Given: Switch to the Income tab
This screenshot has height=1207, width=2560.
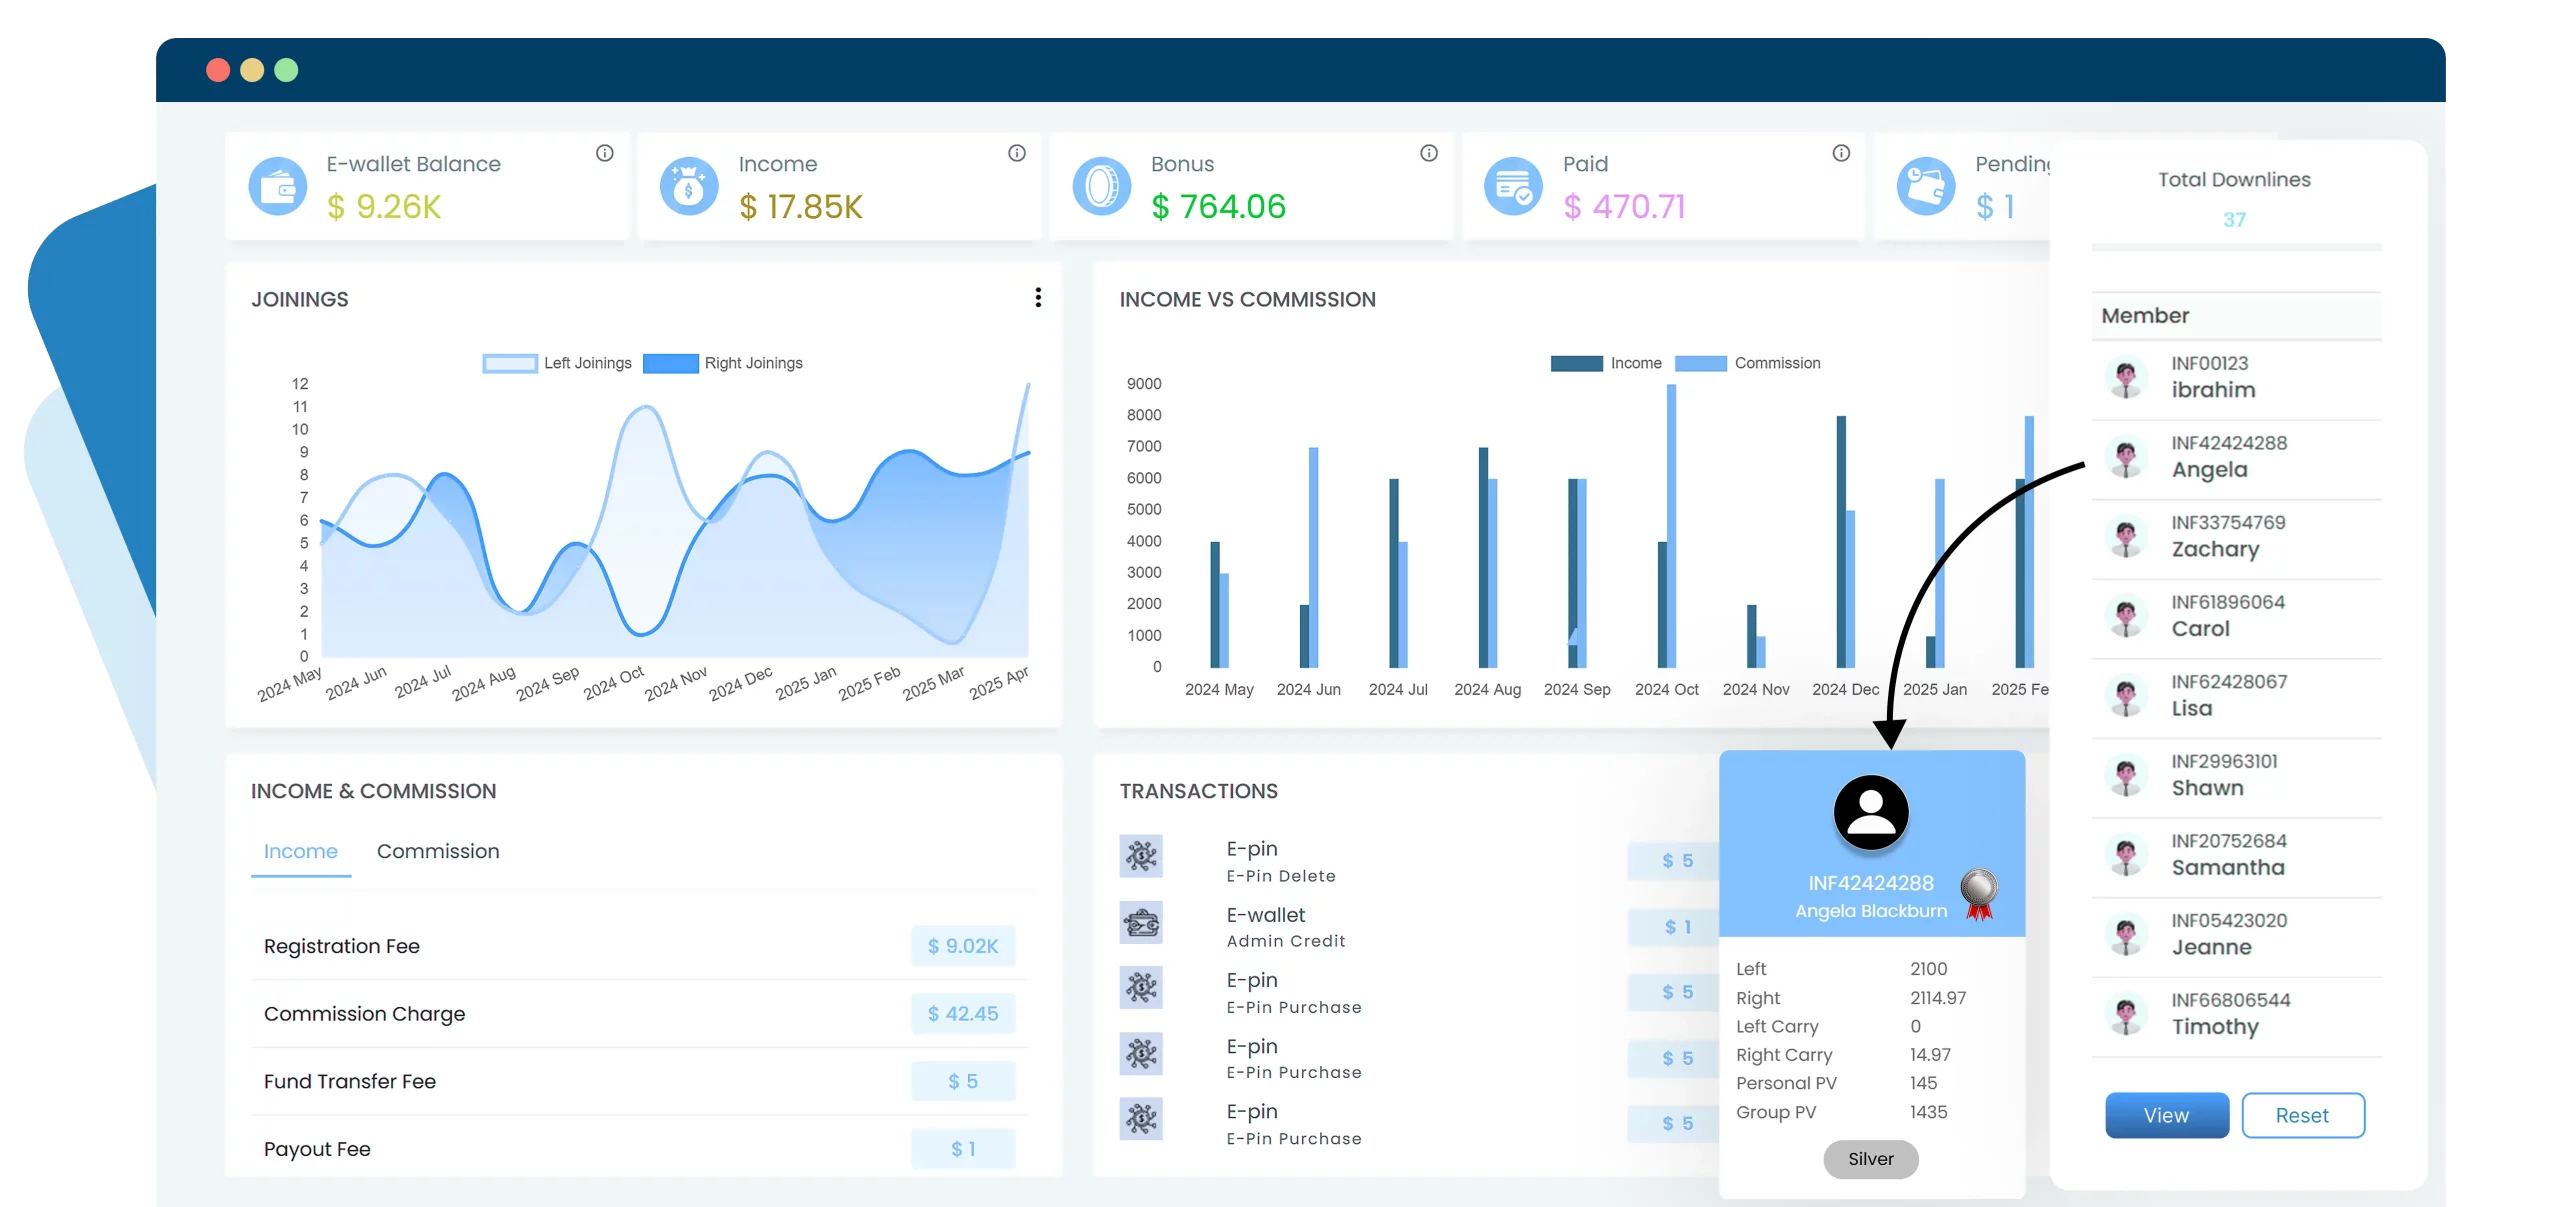Looking at the screenshot, I should click(x=300, y=852).
